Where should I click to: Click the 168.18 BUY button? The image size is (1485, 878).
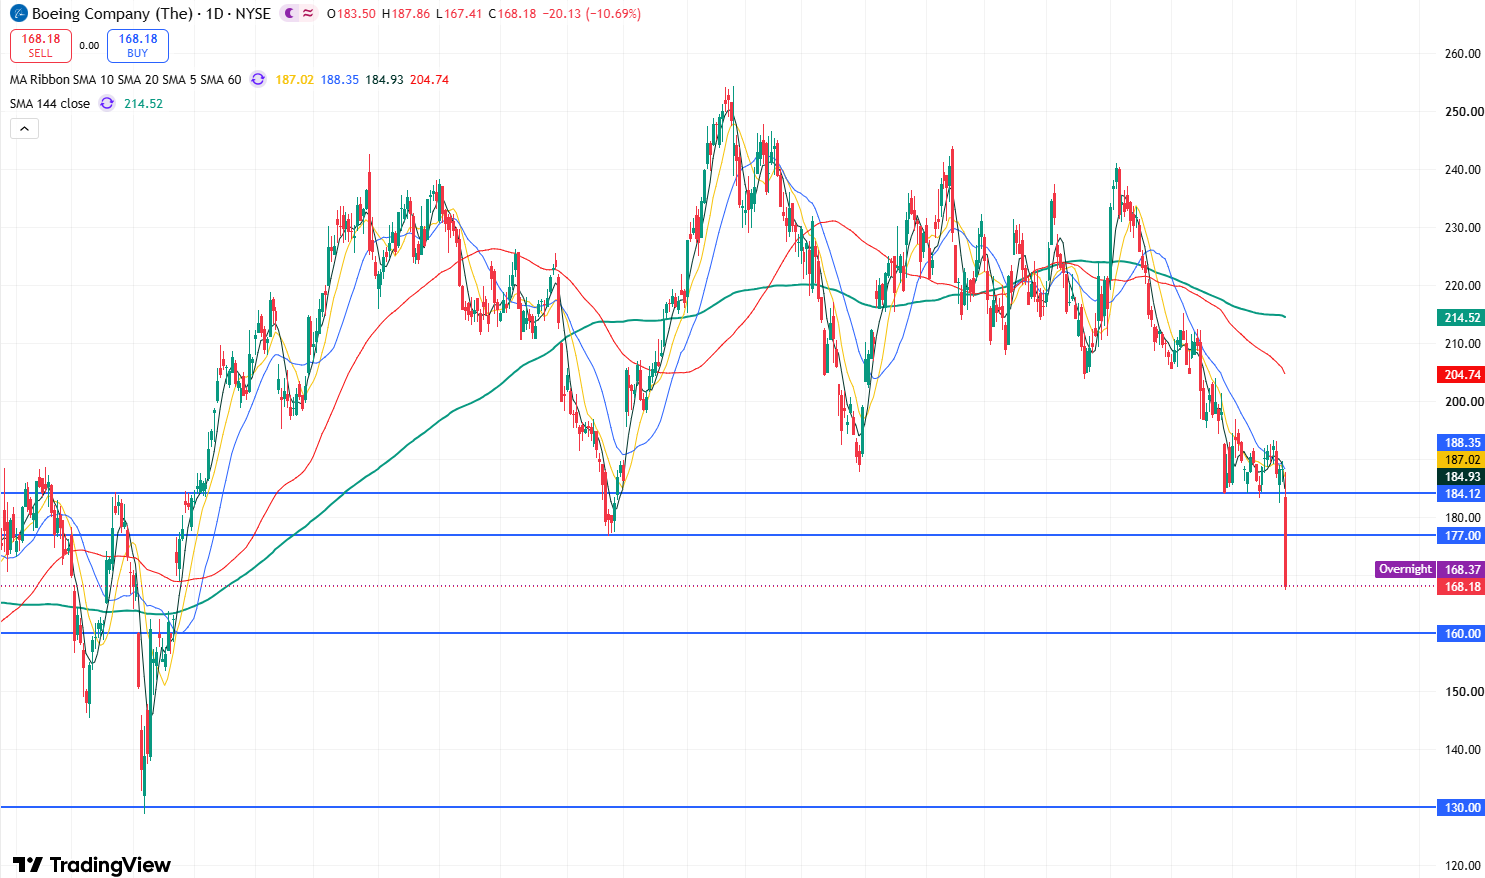click(138, 45)
